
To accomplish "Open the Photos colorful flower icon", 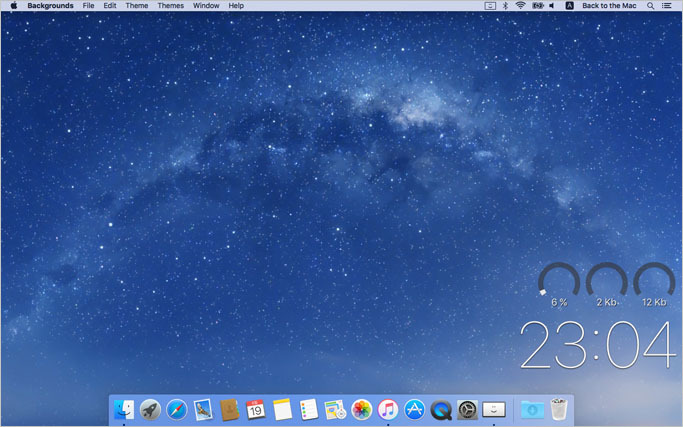I will 362,410.
